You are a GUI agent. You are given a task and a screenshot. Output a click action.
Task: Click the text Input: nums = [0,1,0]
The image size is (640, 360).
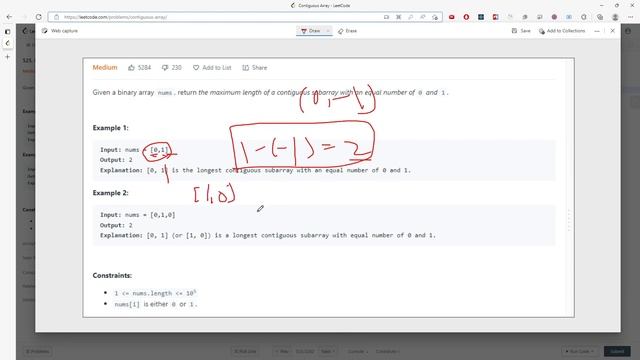138,215
